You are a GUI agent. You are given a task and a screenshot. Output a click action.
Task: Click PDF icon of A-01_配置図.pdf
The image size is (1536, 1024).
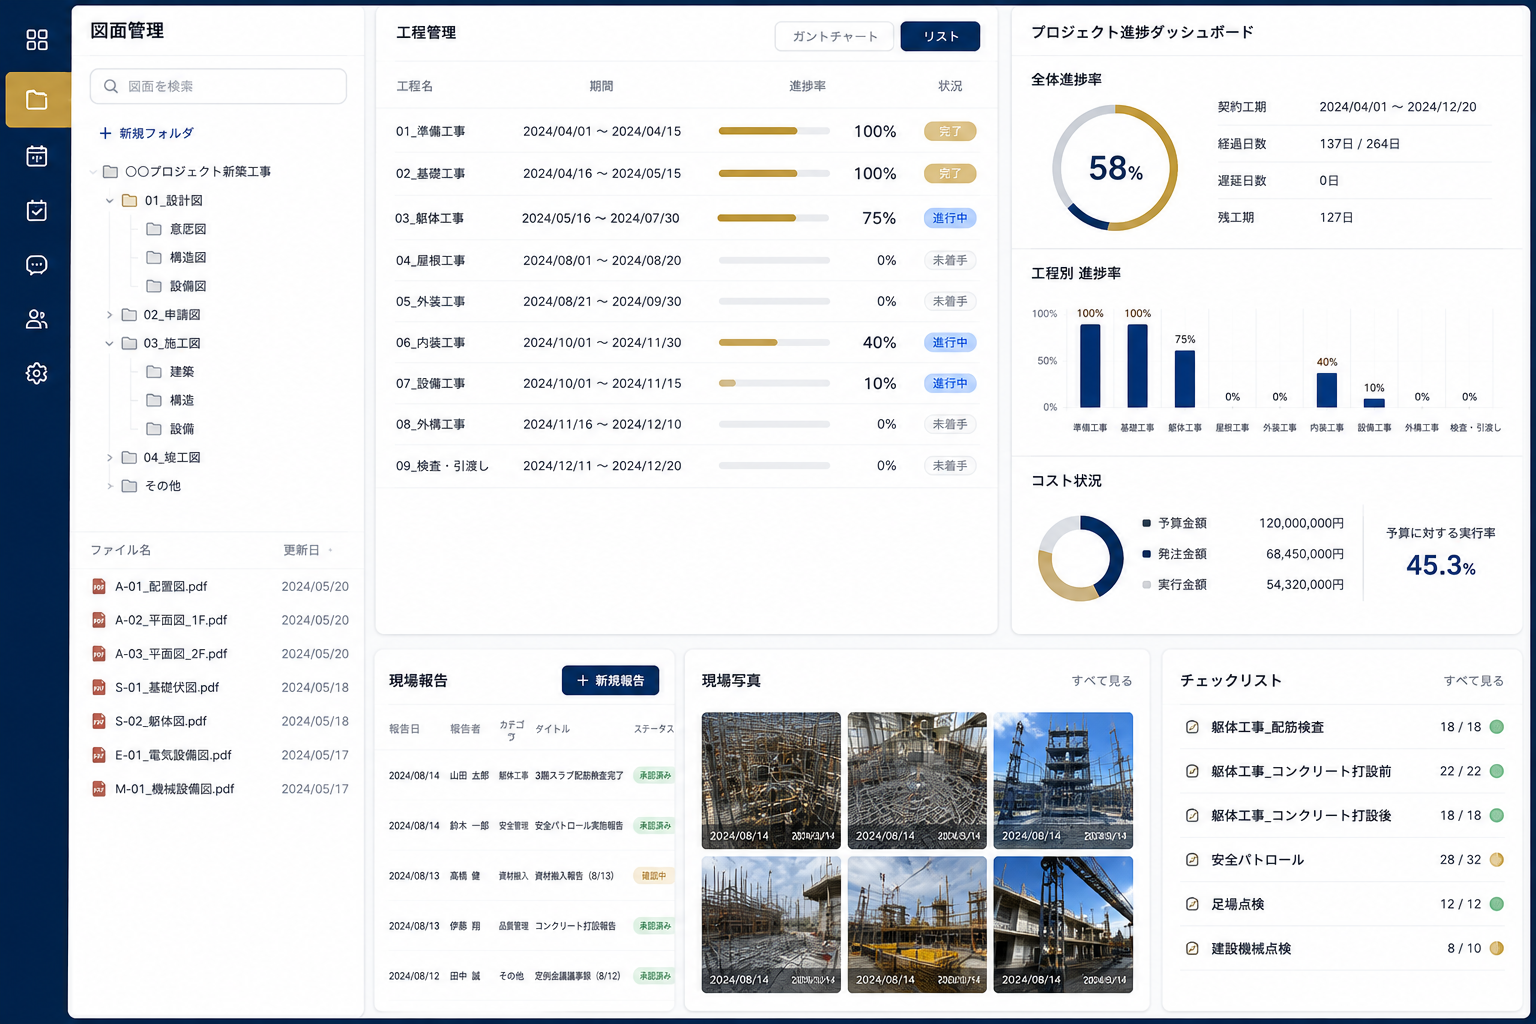(99, 587)
